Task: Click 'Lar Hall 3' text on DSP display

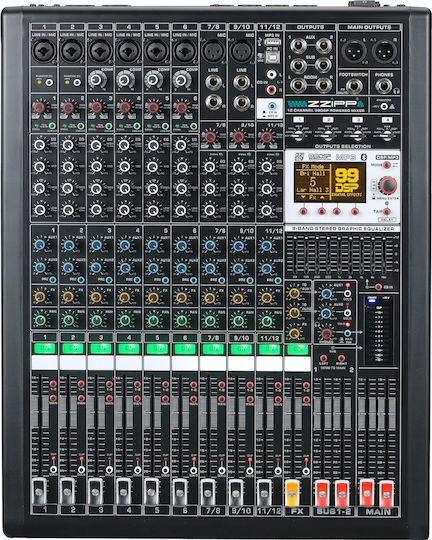Action: (313, 190)
